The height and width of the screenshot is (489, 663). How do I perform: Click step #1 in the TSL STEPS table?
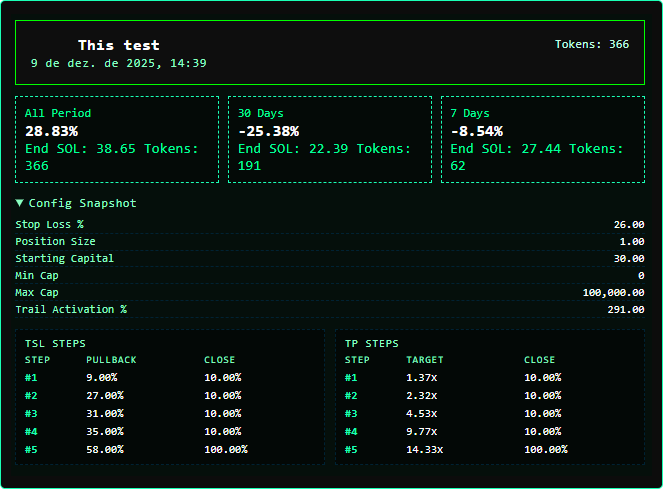31,377
